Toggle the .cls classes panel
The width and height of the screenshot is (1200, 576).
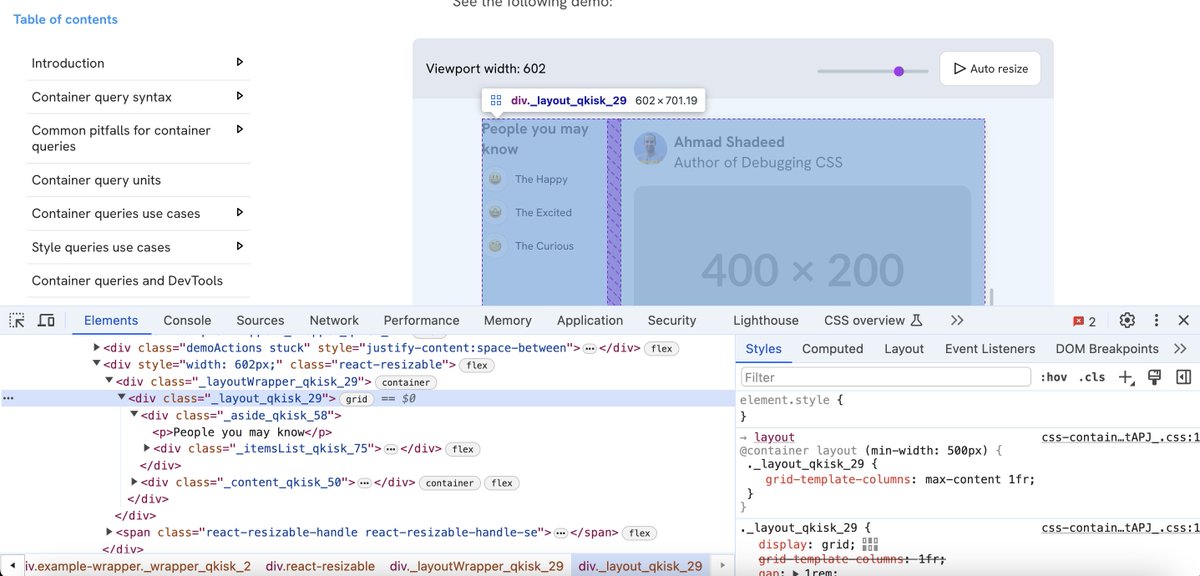[1093, 377]
